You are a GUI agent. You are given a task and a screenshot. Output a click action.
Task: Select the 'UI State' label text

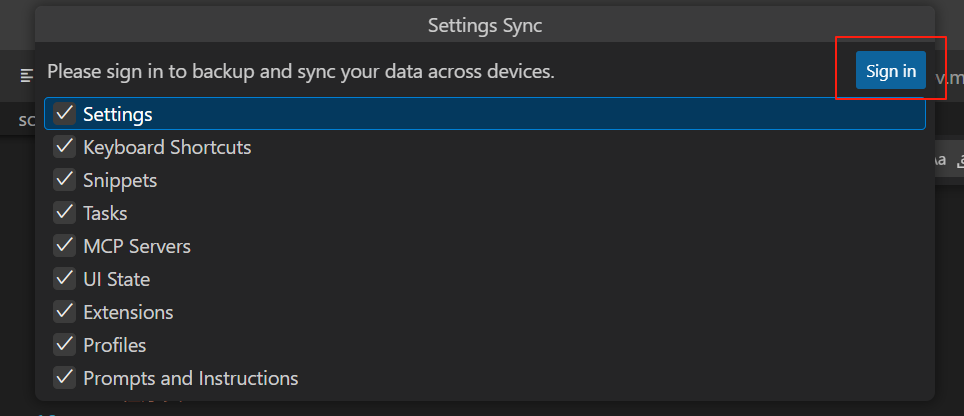[116, 279]
